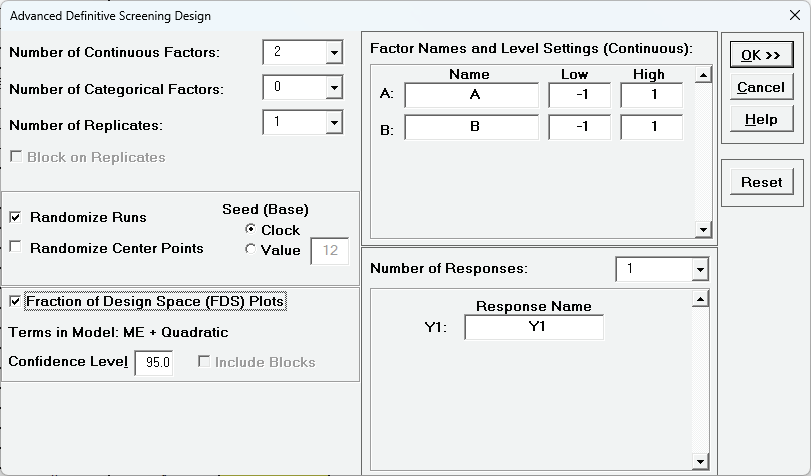Click the factor A High value field

(x=651, y=95)
